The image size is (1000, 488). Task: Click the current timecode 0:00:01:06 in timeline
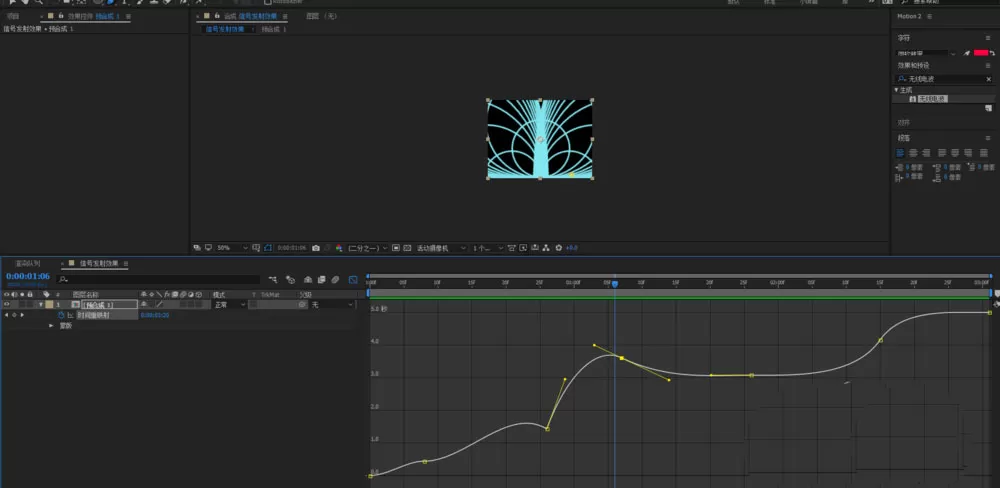[28, 276]
